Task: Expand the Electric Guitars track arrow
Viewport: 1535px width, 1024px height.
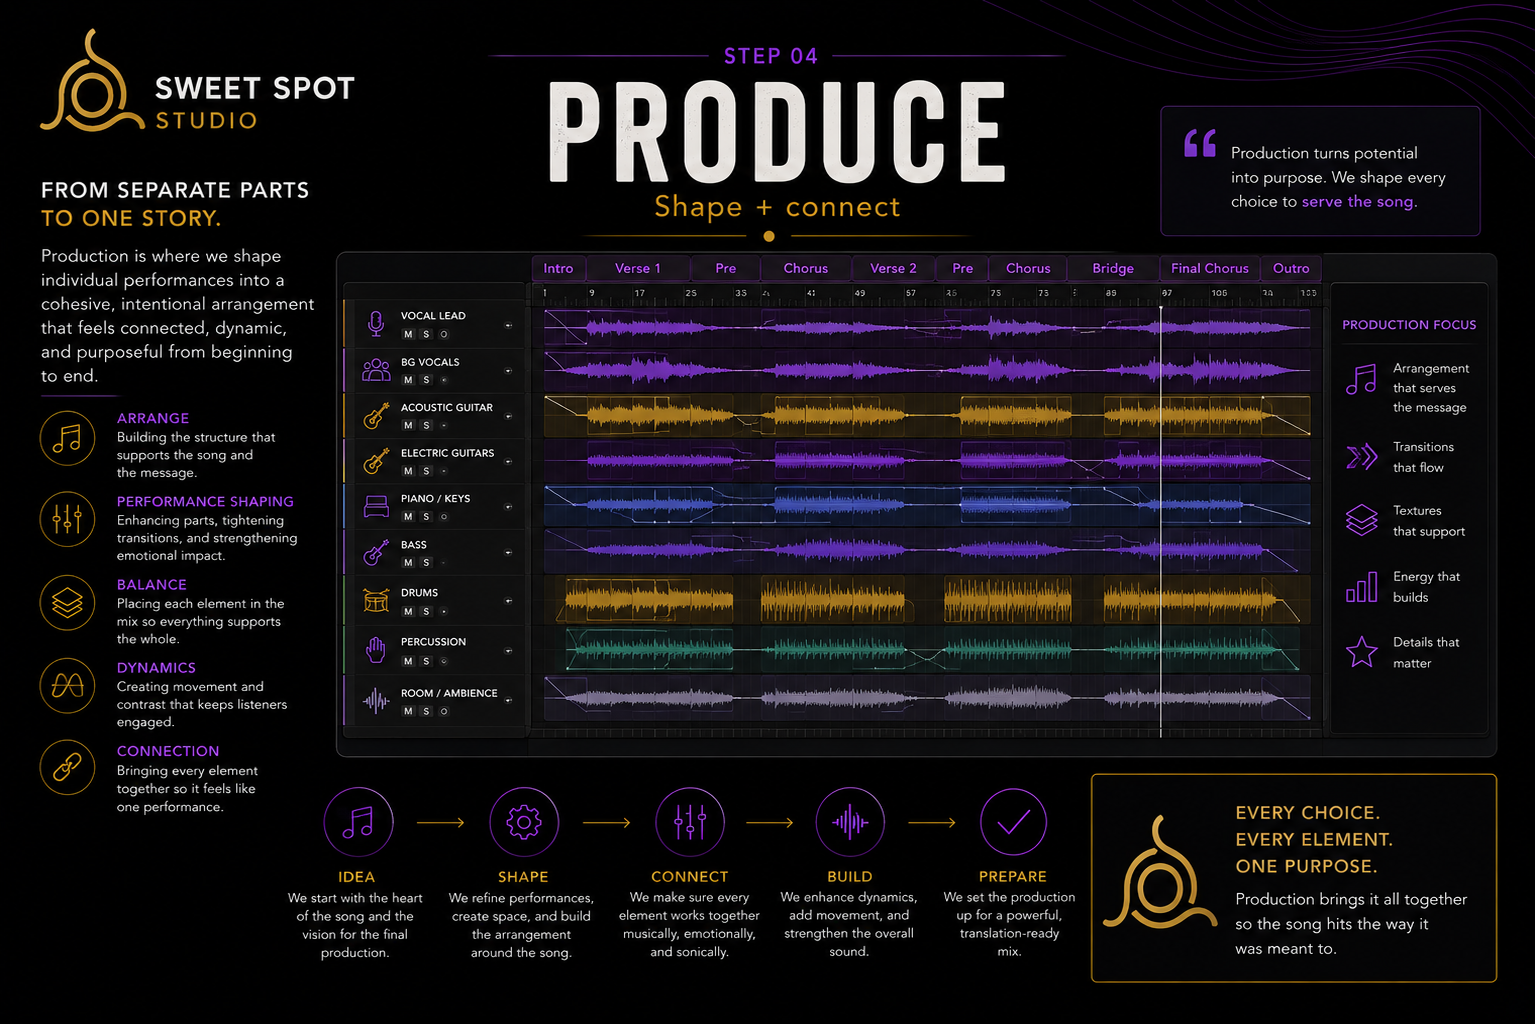Action: point(508,462)
